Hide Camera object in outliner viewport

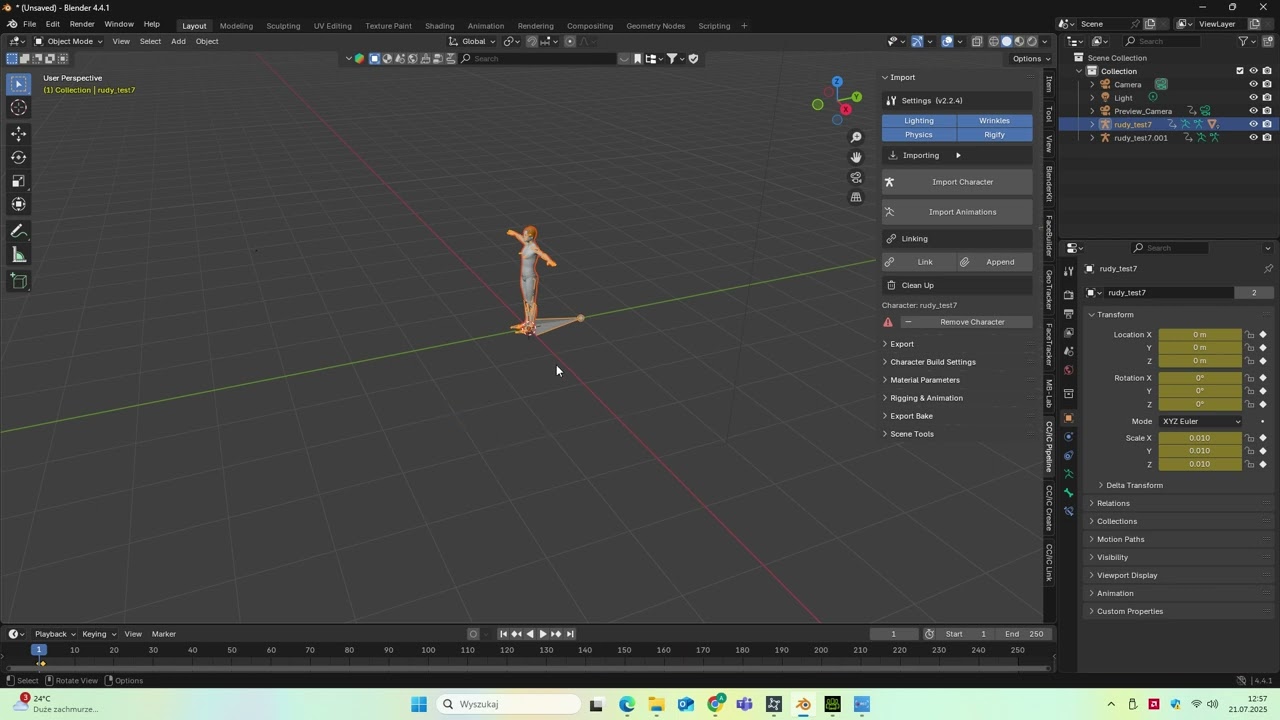(x=1253, y=84)
